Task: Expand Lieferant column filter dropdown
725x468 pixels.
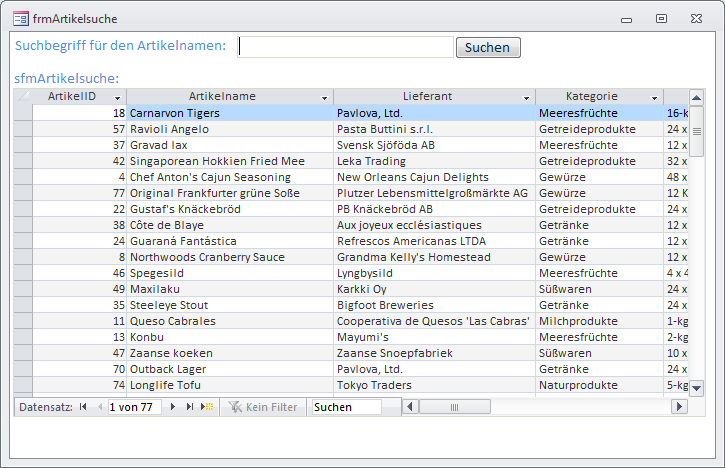Action: tap(526, 97)
